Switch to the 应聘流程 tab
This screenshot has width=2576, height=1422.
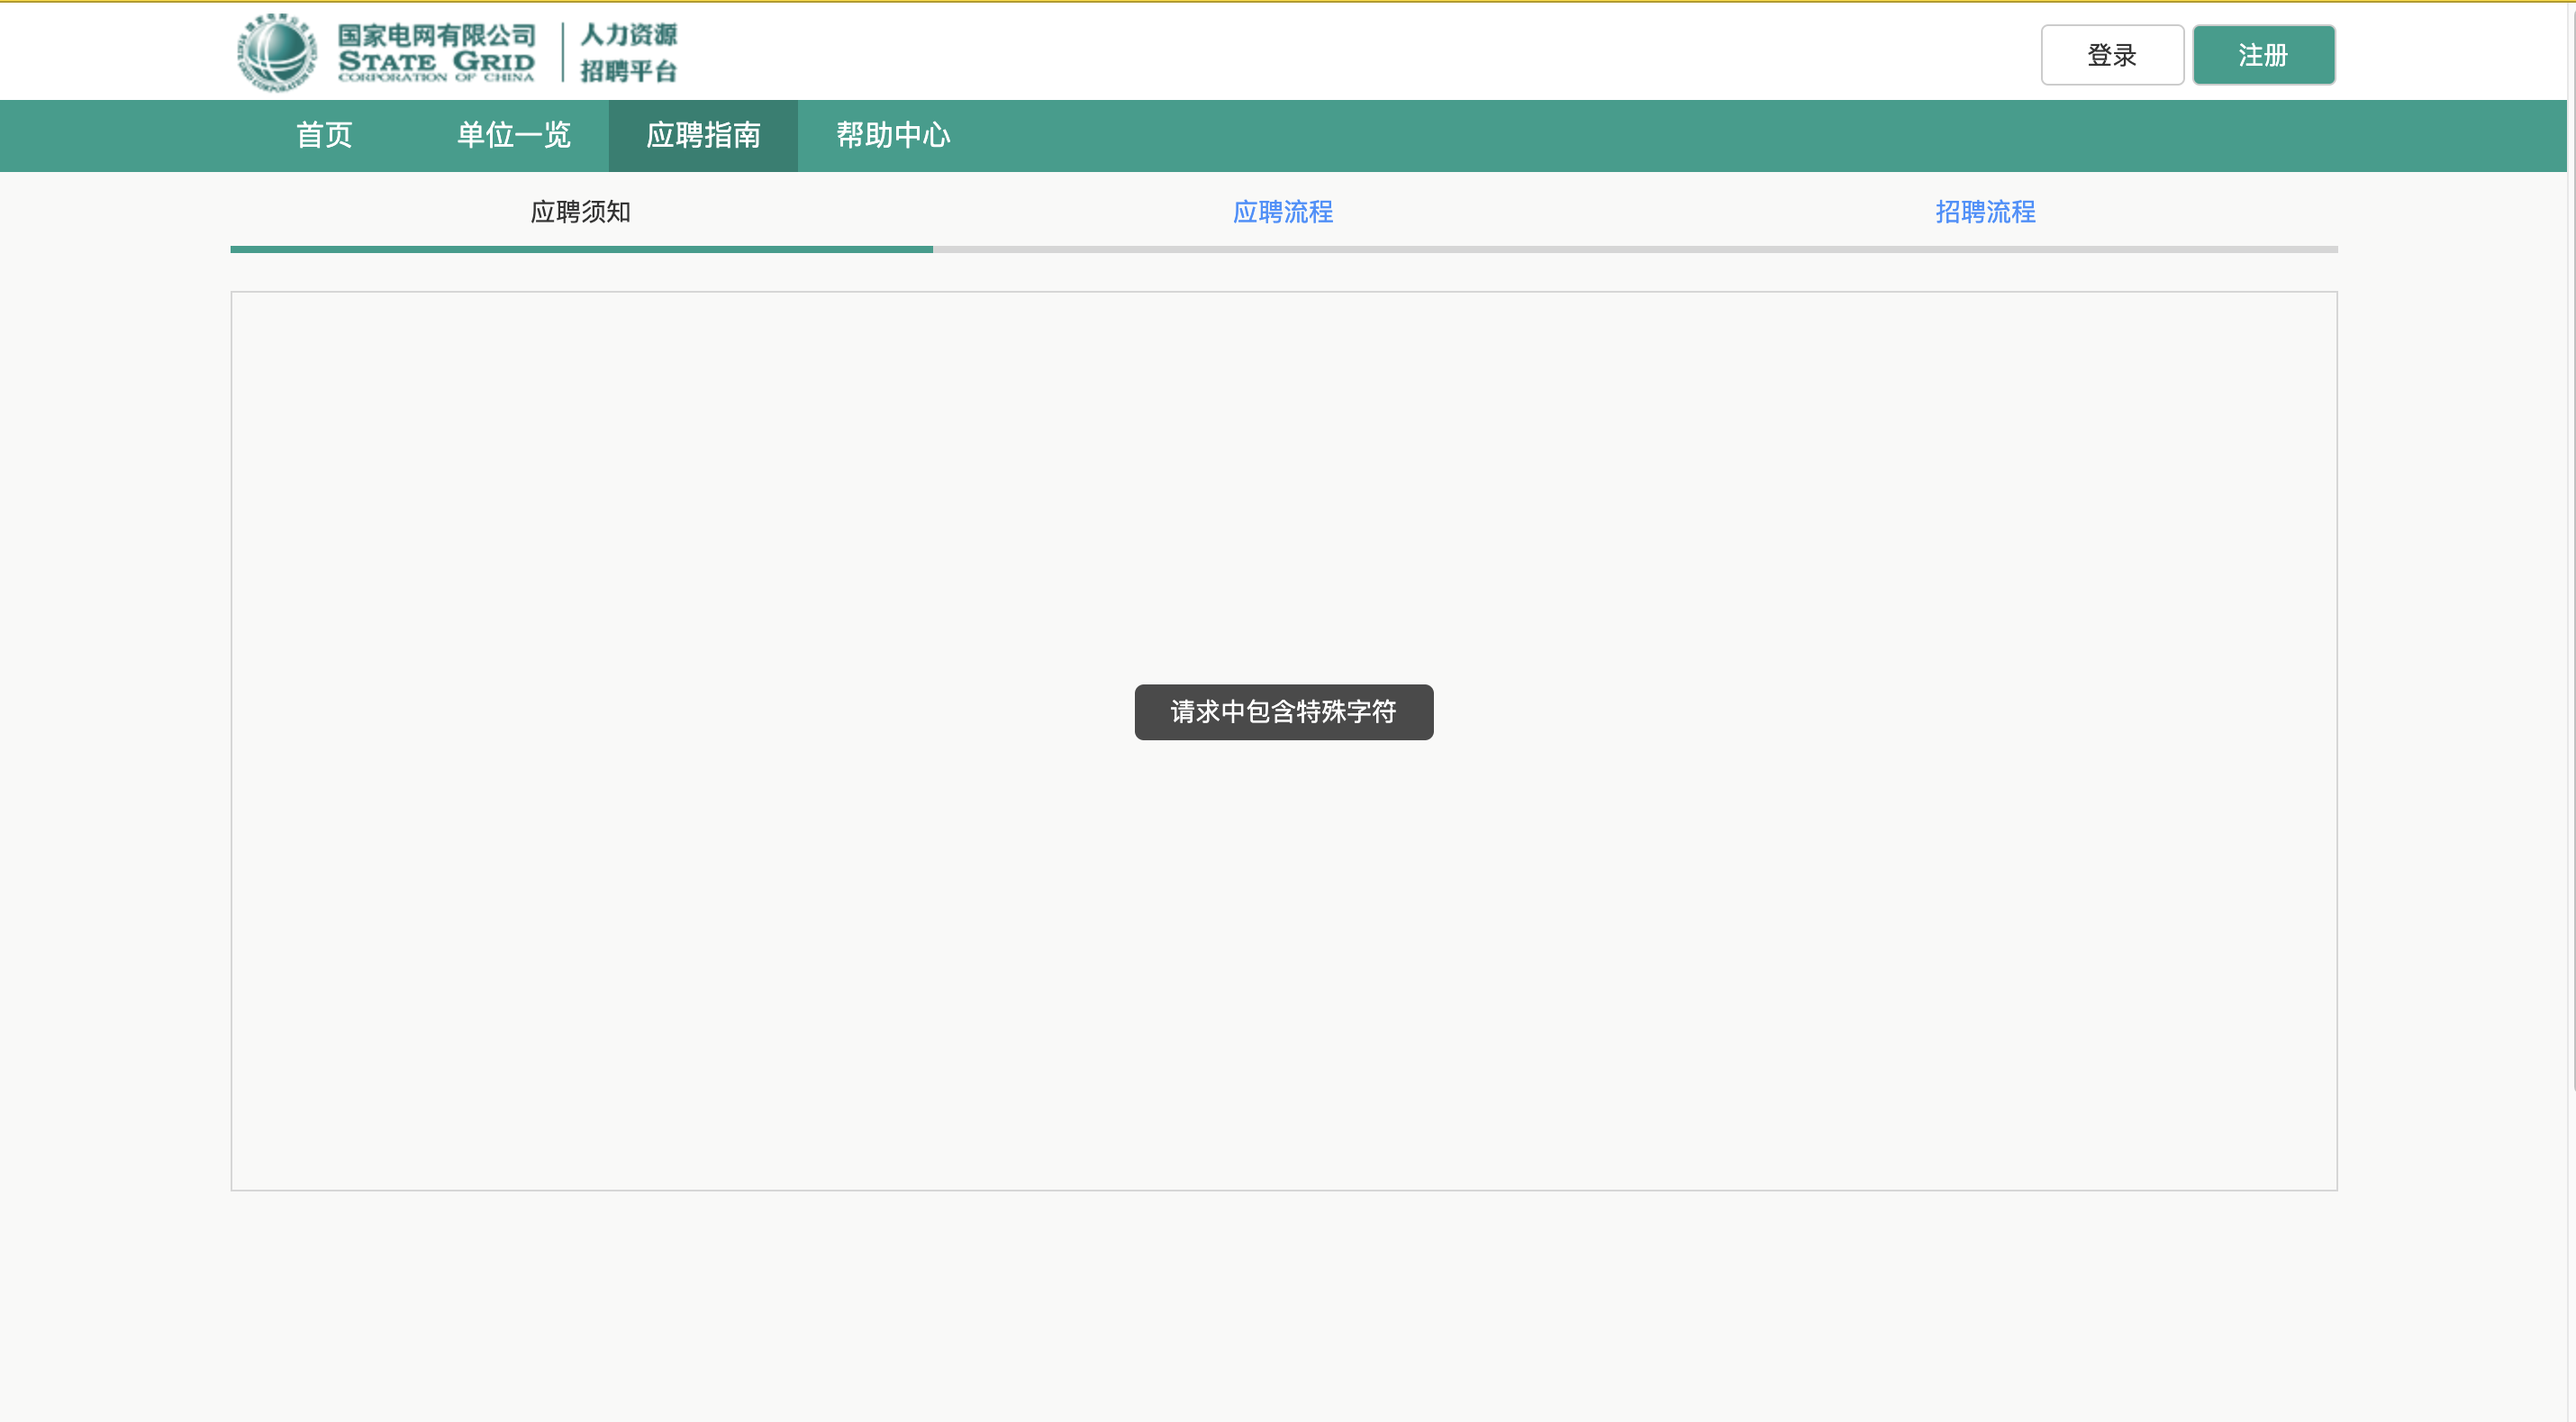pyautogui.click(x=1283, y=212)
